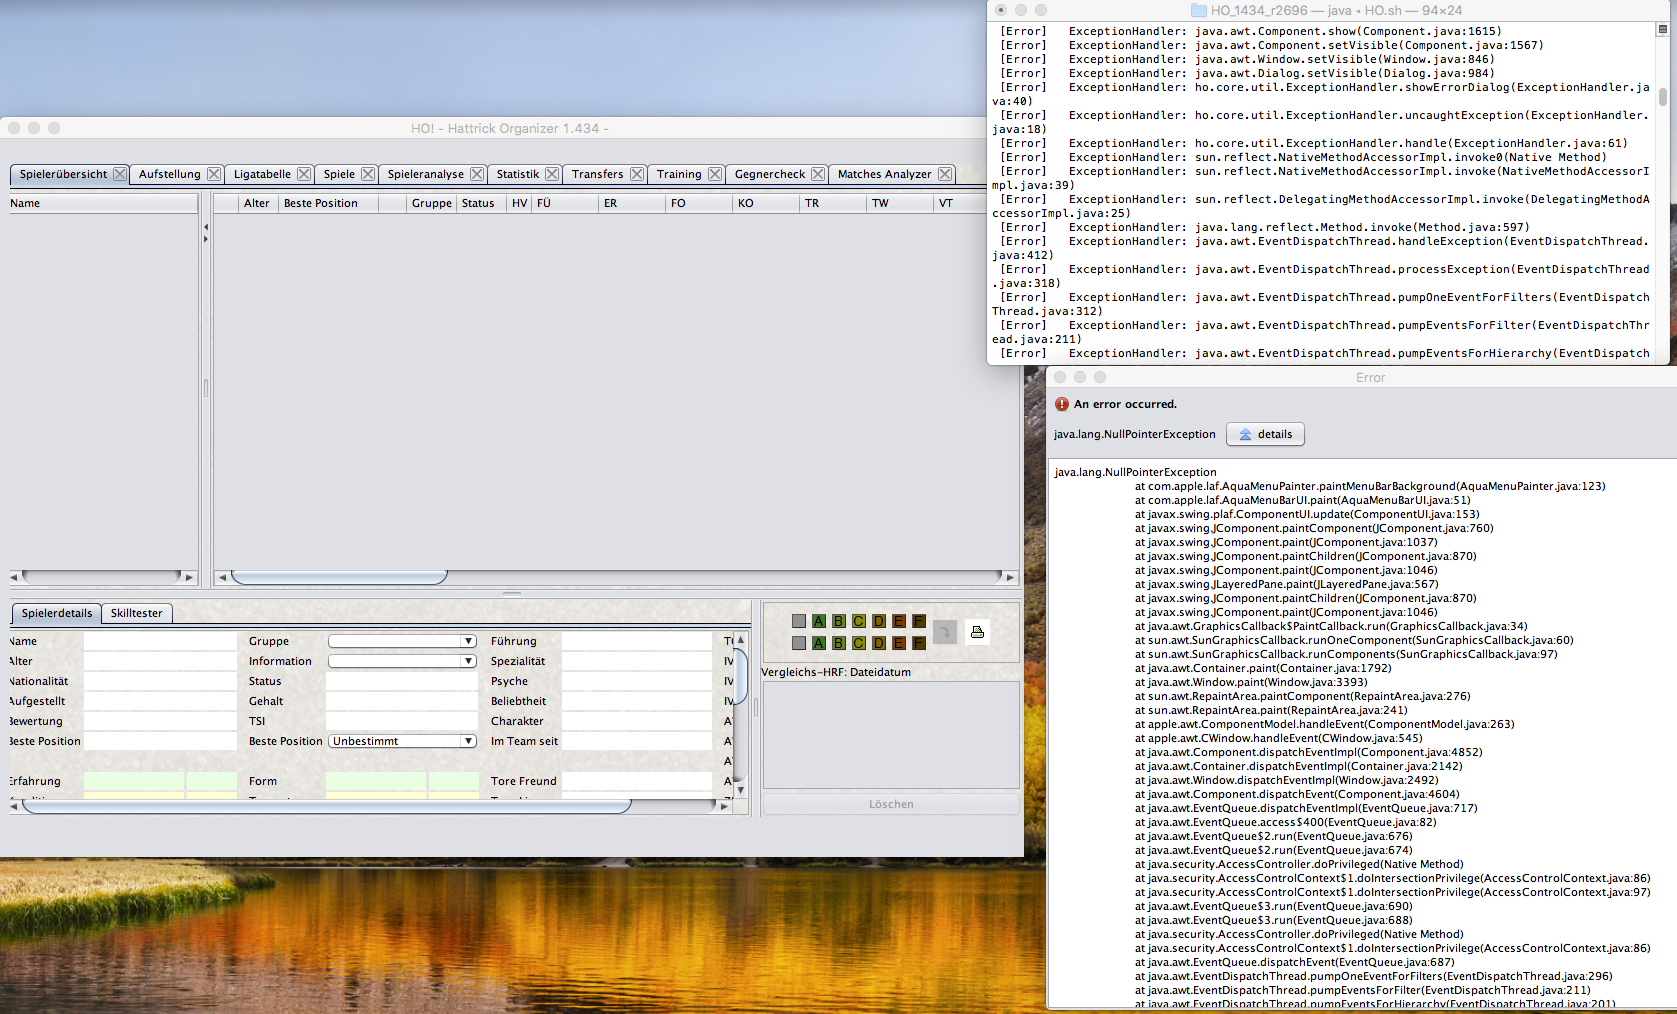Open the Gegnercheck tab
The height and width of the screenshot is (1014, 1677).
point(769,174)
